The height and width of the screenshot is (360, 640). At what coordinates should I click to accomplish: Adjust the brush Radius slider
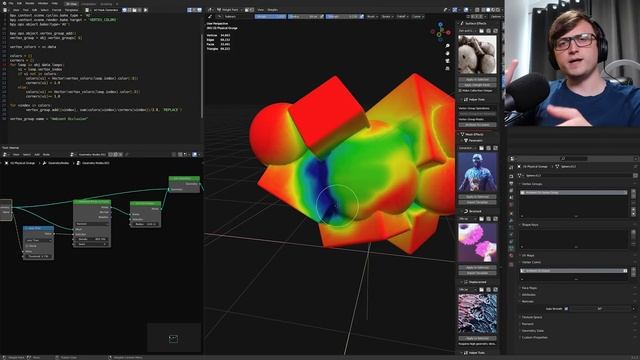306,16
